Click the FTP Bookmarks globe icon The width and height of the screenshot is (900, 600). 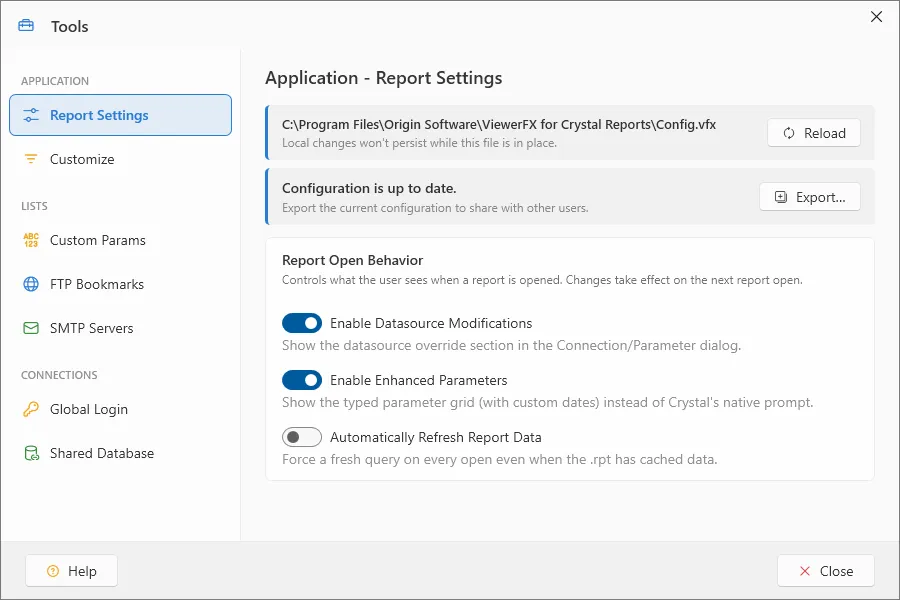point(31,284)
